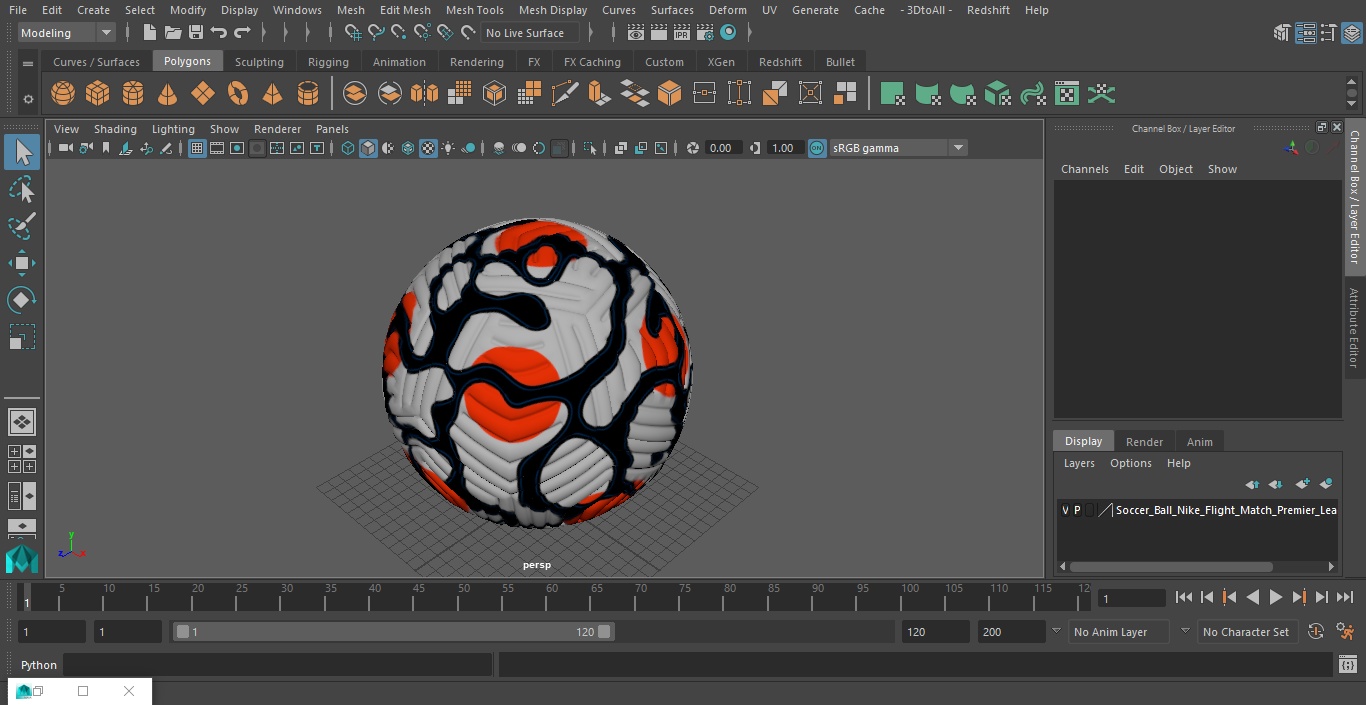The image size is (1366, 705).
Task: Click the range slider bar handle at 120
Action: point(604,632)
